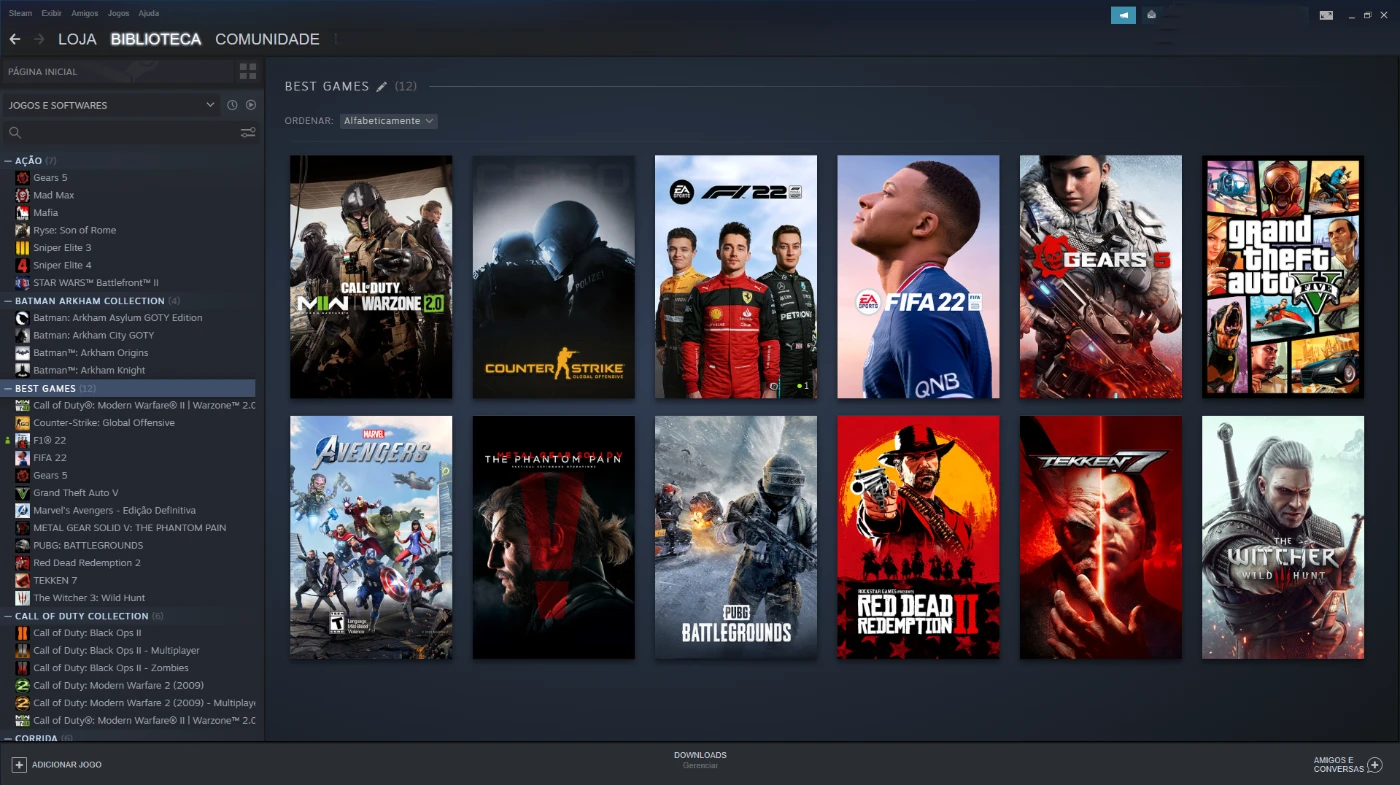
Task: Click Red Dead Redemption 2 sidebar icon
Action: pyautogui.click(x=22, y=563)
